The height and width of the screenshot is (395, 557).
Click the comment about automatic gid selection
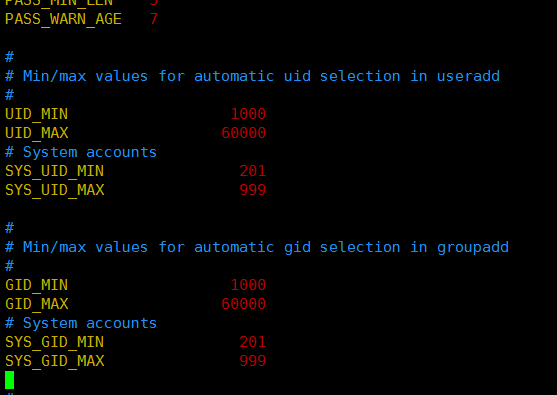coord(257,248)
